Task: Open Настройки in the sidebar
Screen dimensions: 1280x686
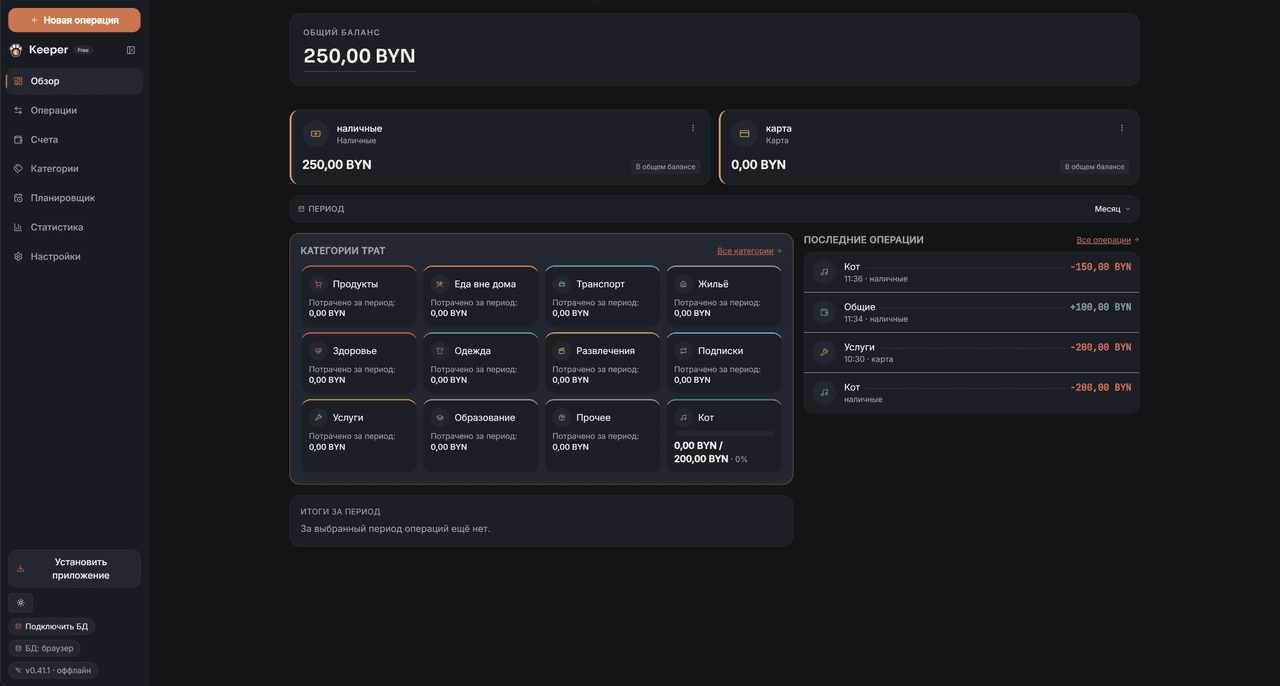Action: (75, 256)
